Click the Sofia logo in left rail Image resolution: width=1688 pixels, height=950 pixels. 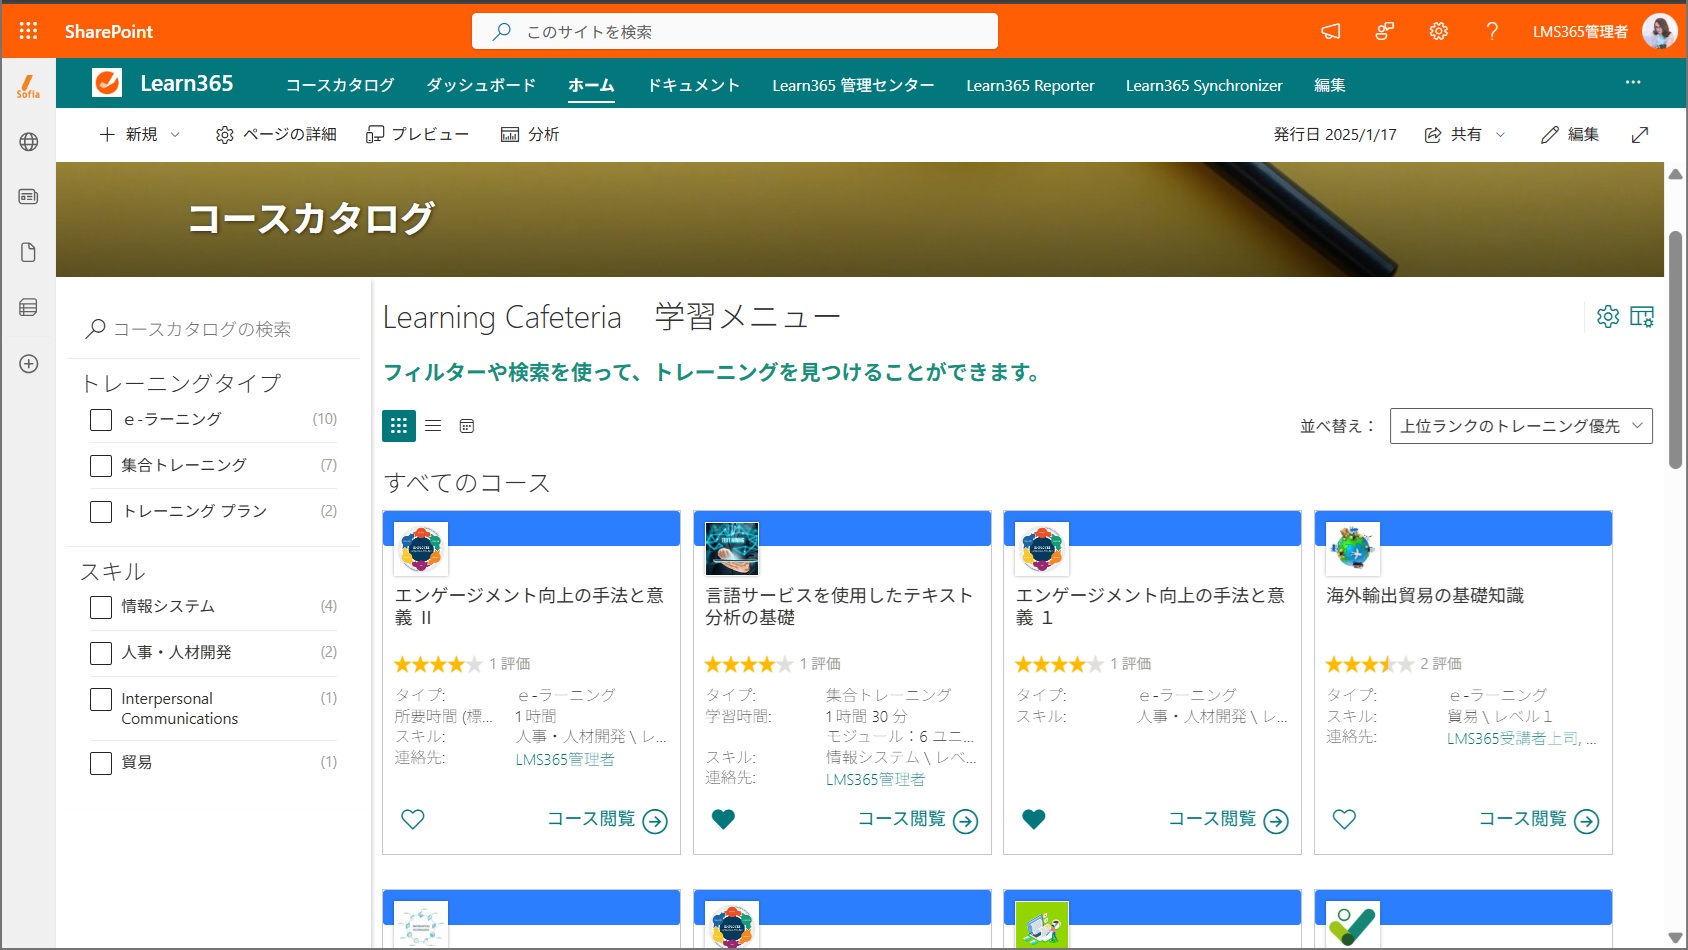28,87
